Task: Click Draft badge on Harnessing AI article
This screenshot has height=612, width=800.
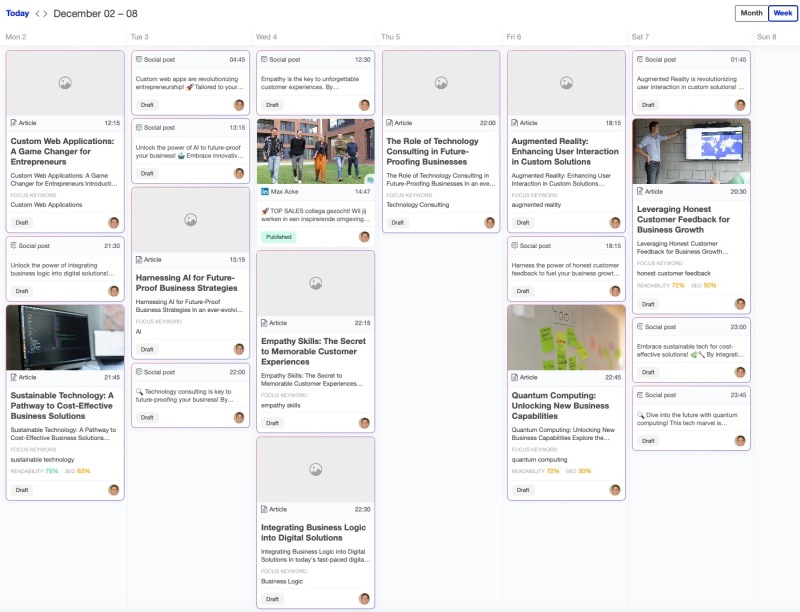Action: click(147, 349)
